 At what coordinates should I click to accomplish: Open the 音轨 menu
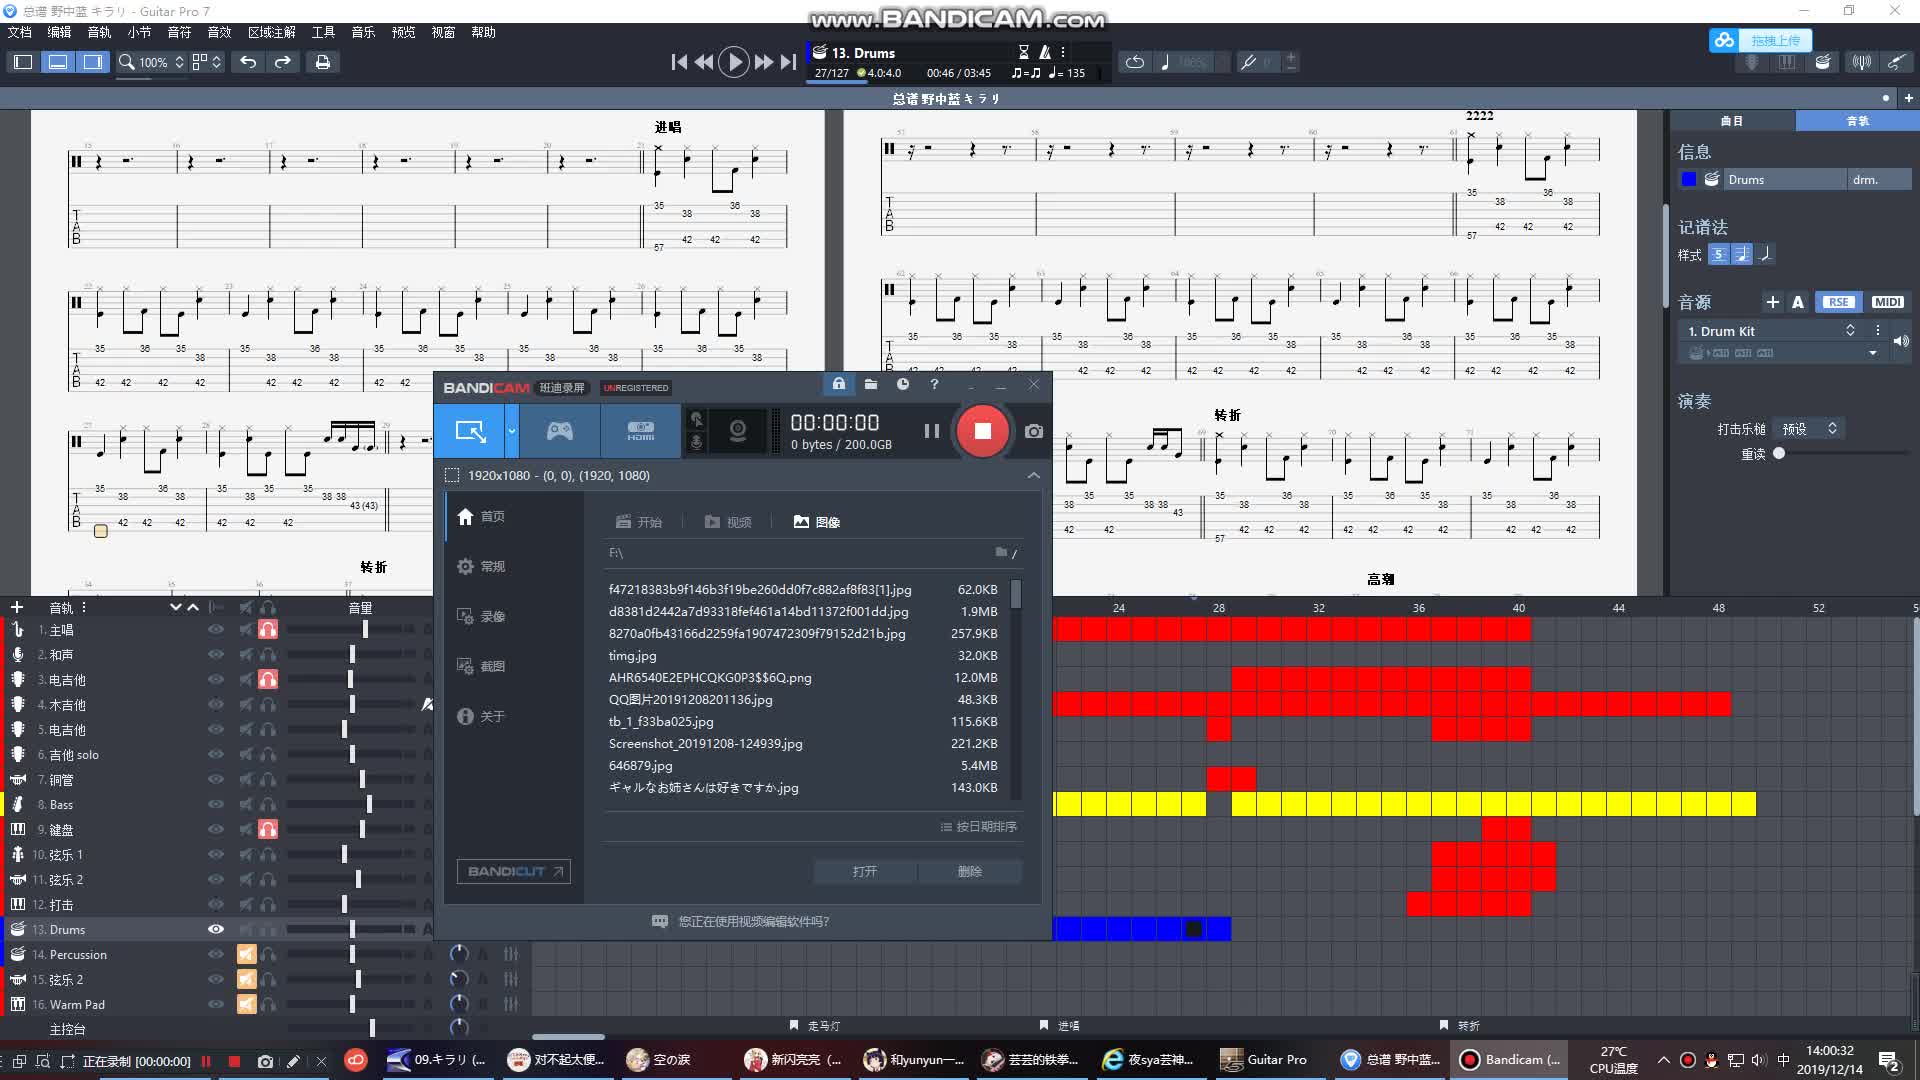click(99, 32)
